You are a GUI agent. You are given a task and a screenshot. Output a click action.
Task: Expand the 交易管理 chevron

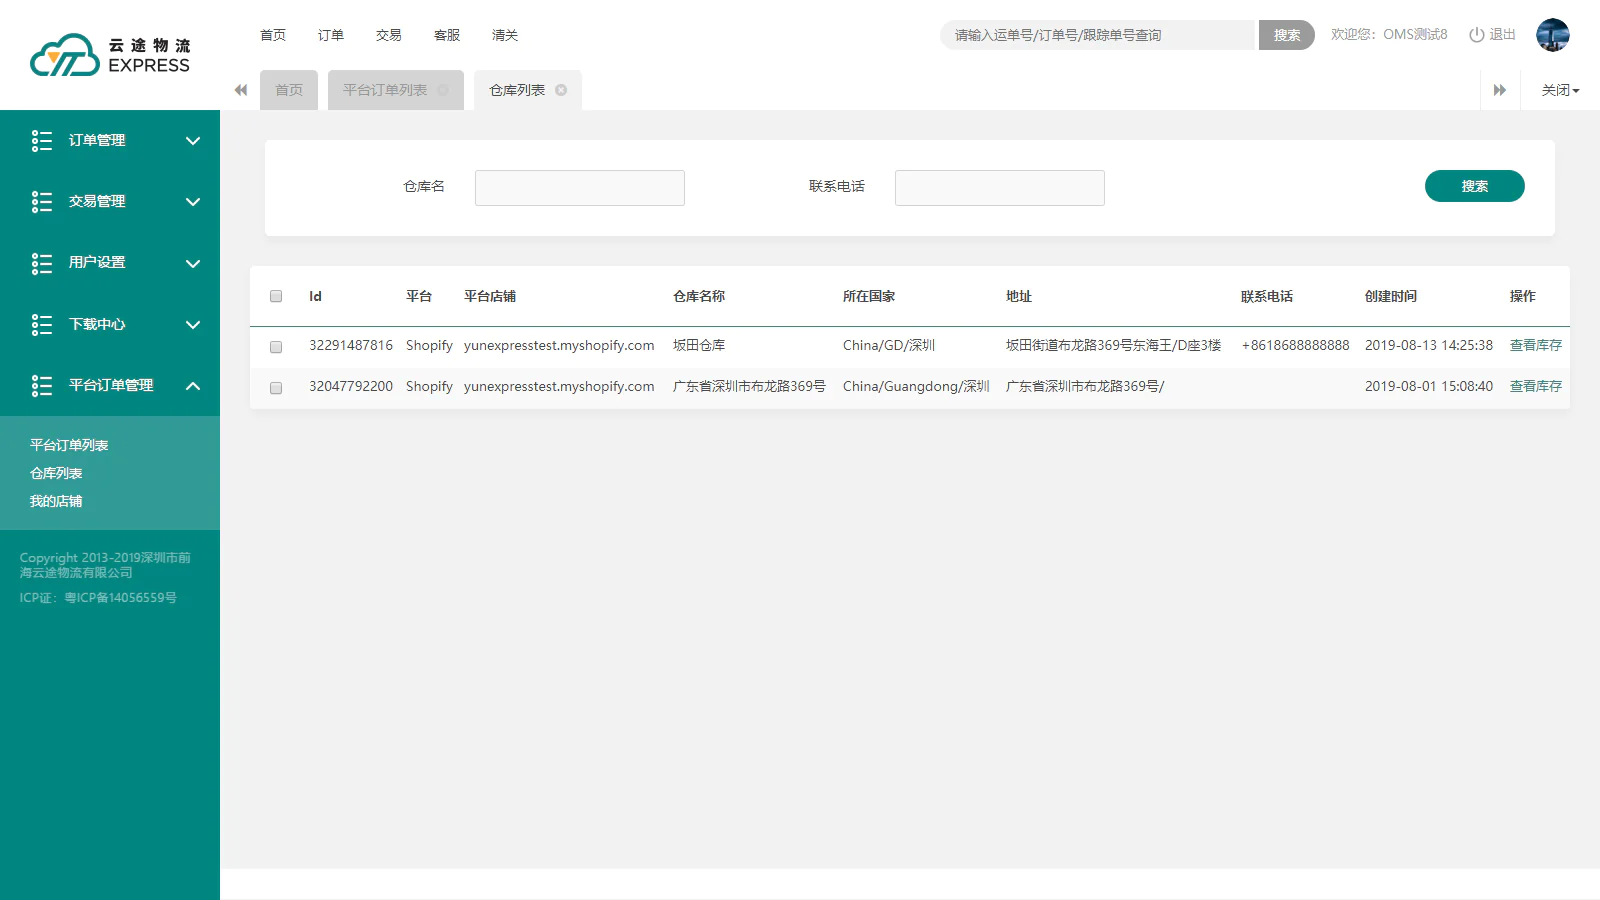(x=193, y=202)
